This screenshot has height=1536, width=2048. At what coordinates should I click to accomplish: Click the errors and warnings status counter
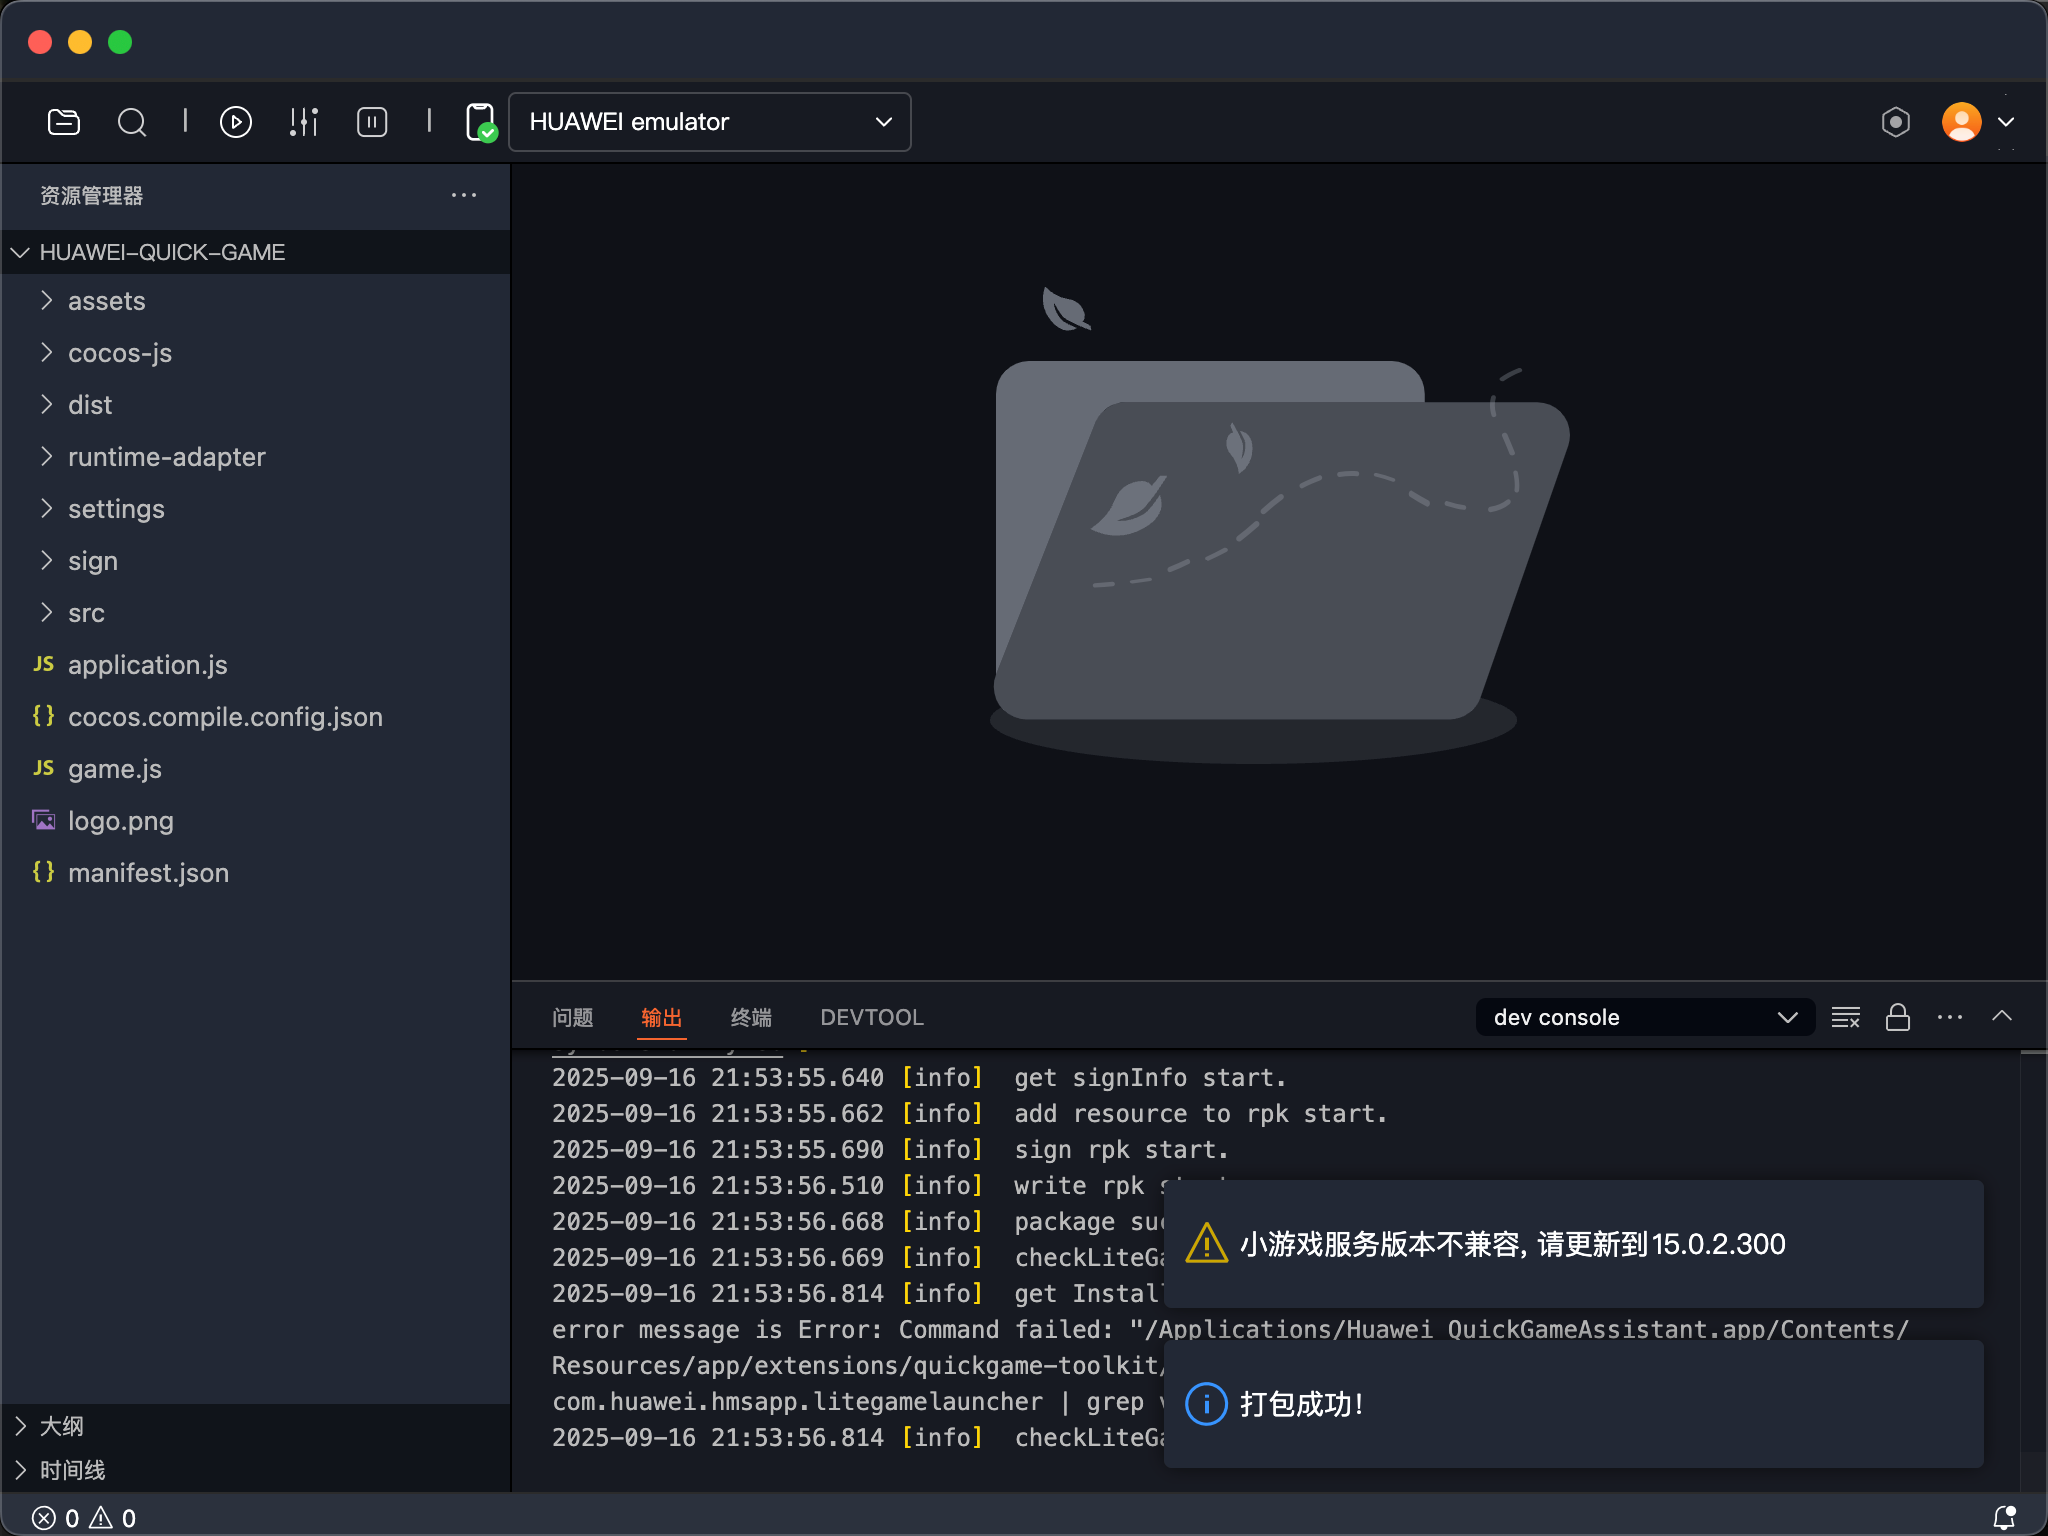[84, 1518]
